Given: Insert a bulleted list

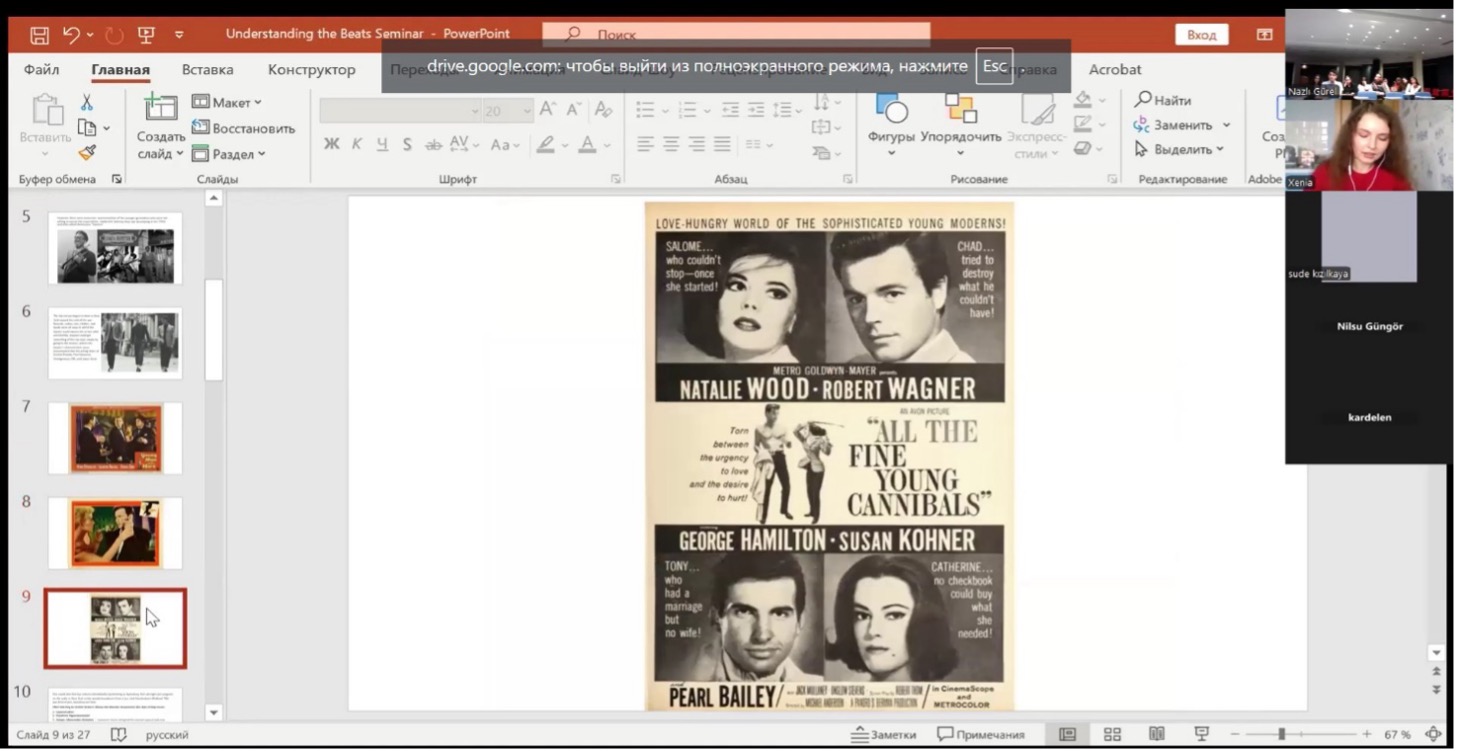Looking at the screenshot, I should [645, 110].
